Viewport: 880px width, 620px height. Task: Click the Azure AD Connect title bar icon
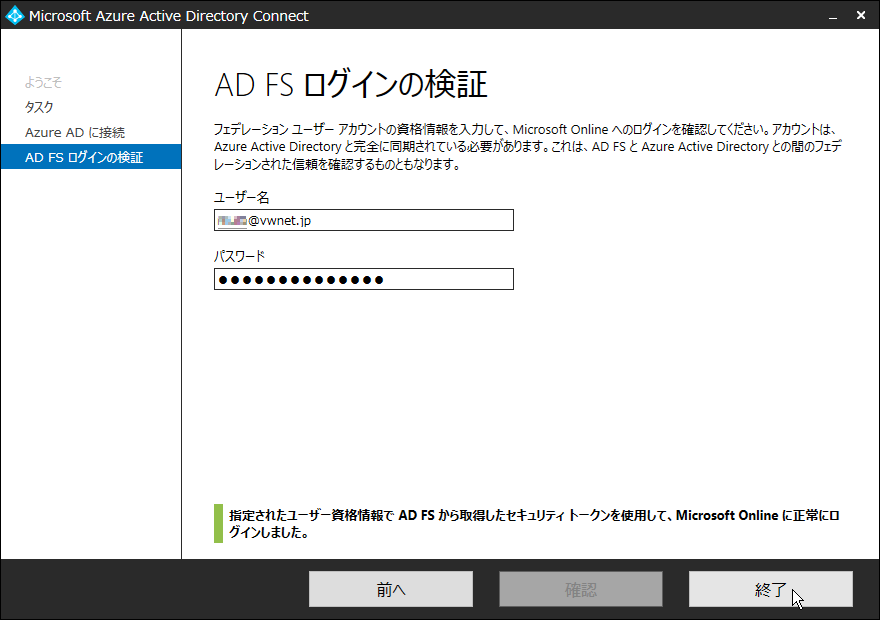click(x=15, y=15)
